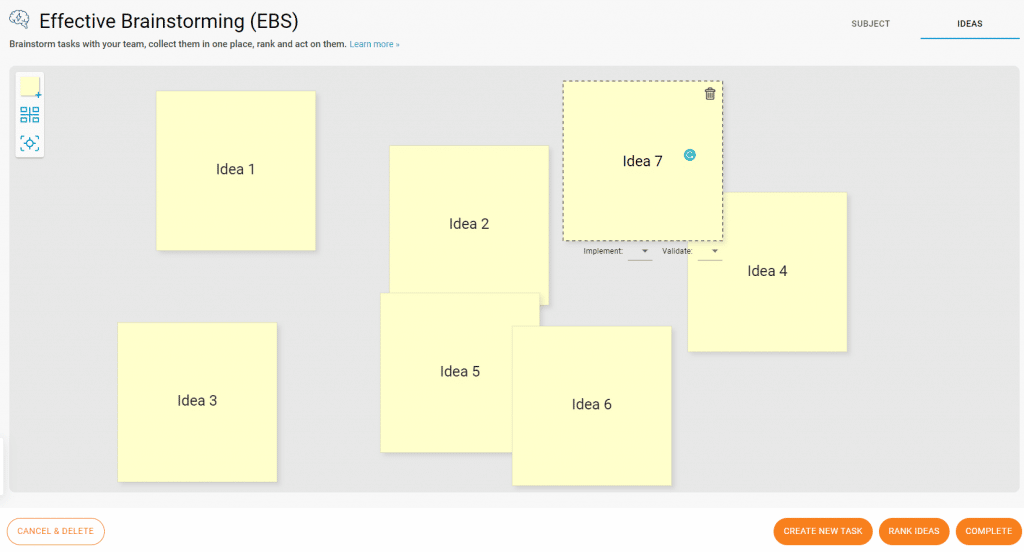Follow the Learn more link
This screenshot has height=552, width=1024.
click(374, 45)
